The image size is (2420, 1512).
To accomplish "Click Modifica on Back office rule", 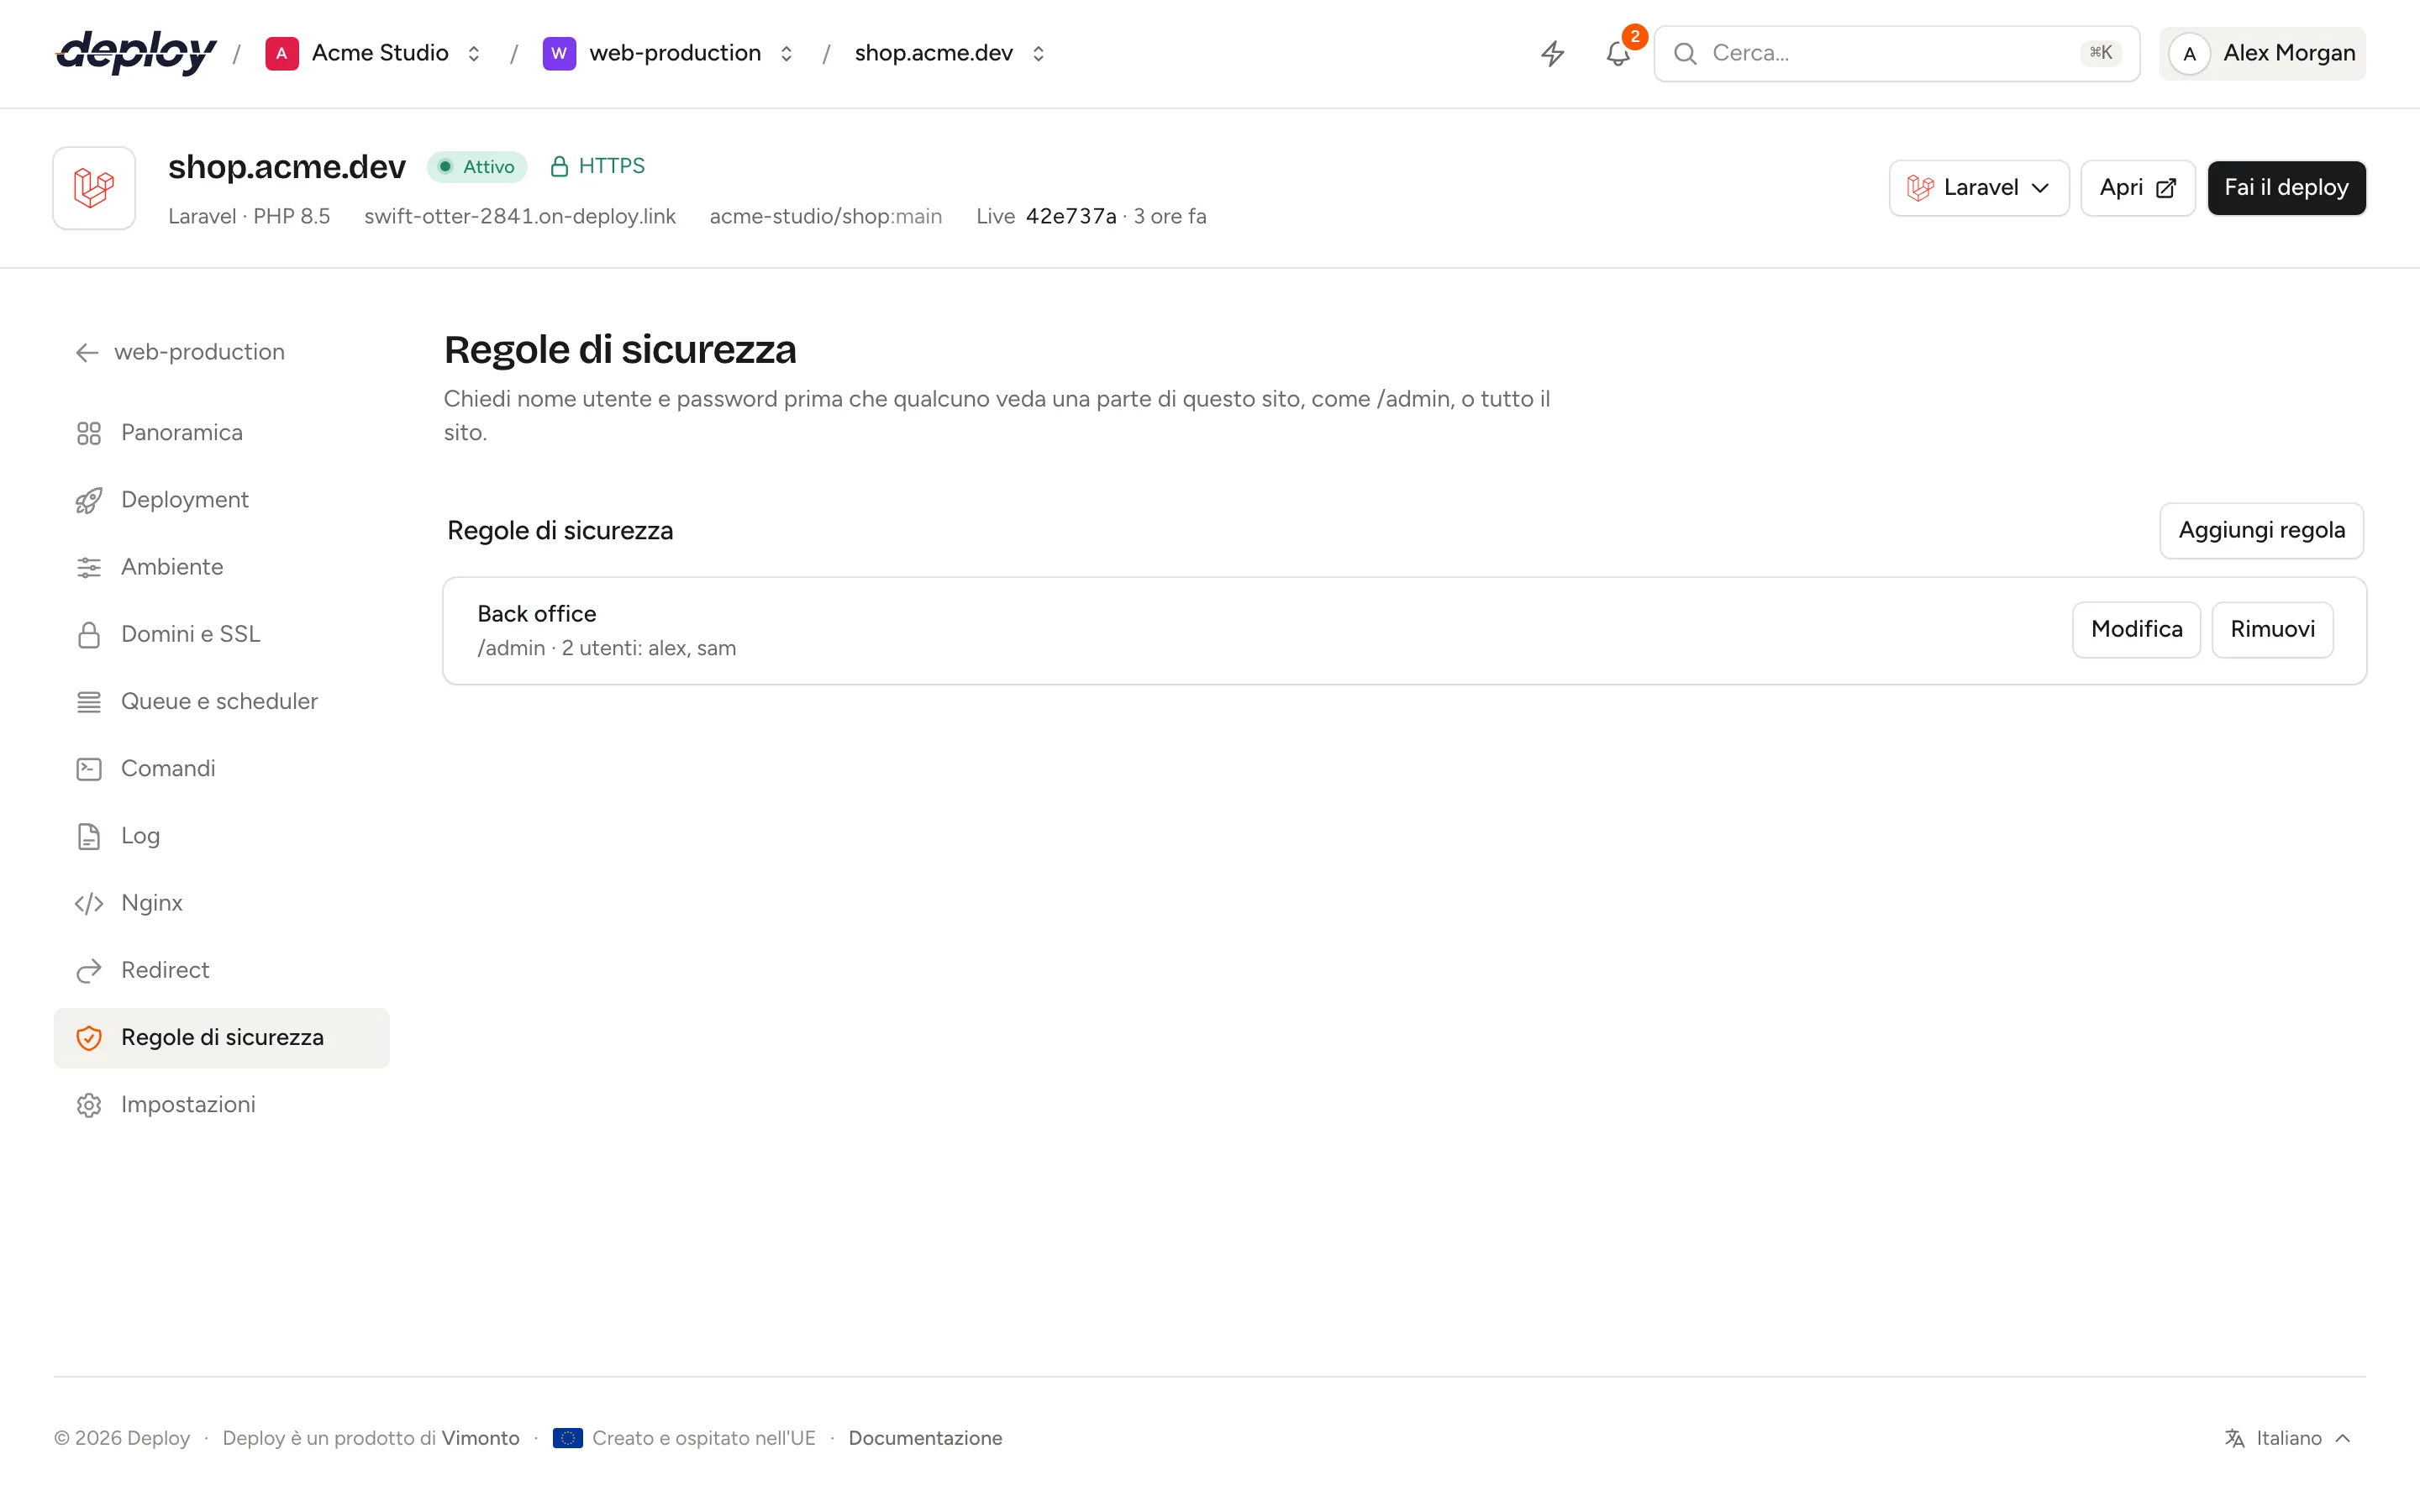I will pos(2136,629).
